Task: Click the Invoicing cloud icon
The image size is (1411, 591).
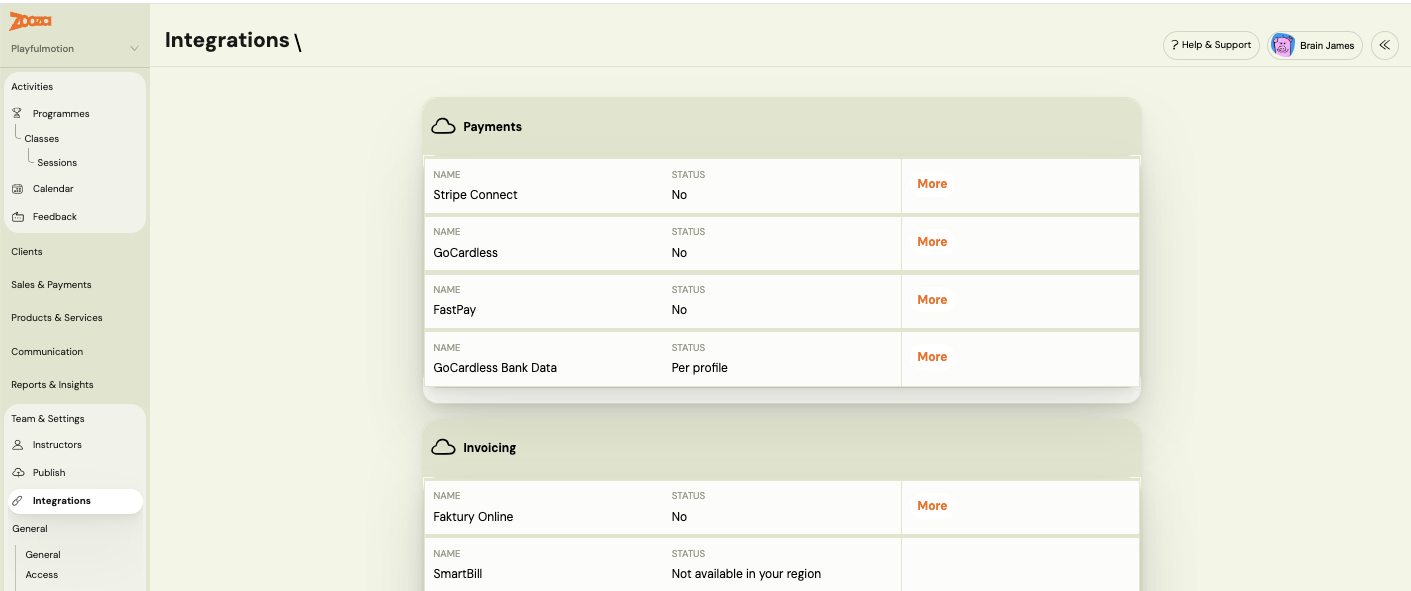Action: pos(443,448)
